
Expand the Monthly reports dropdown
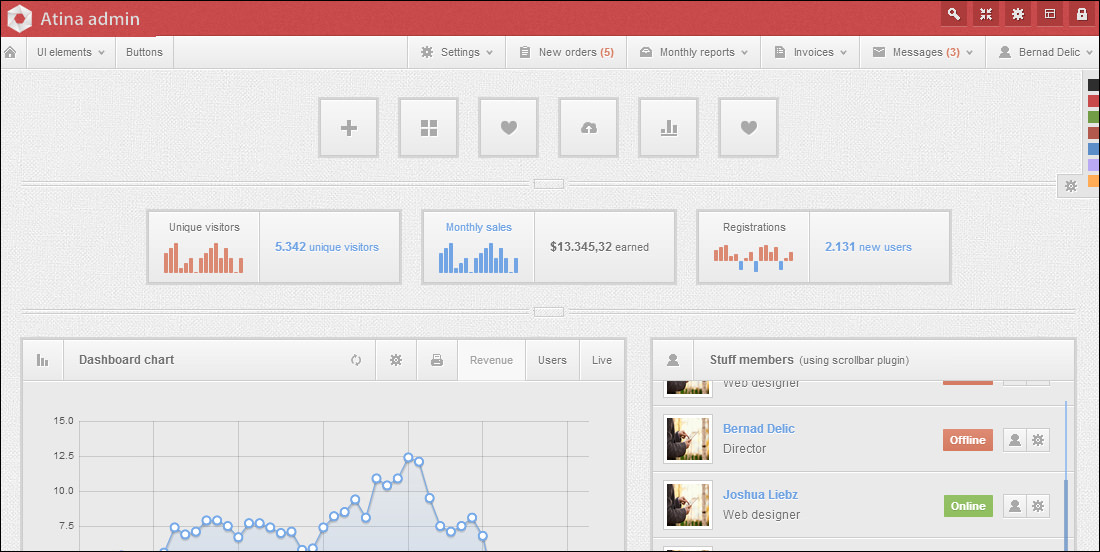pyautogui.click(x=694, y=53)
